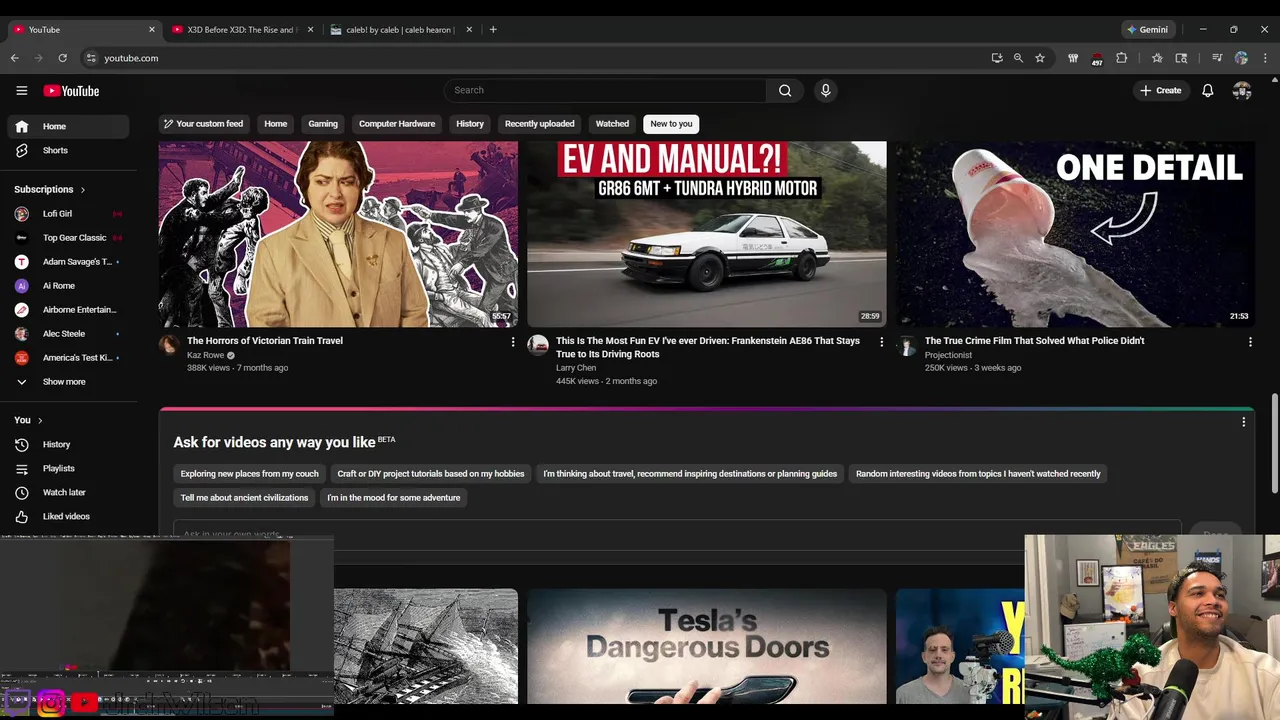View site information for youtube.com
Screen dimensions: 1280x720
(91, 58)
